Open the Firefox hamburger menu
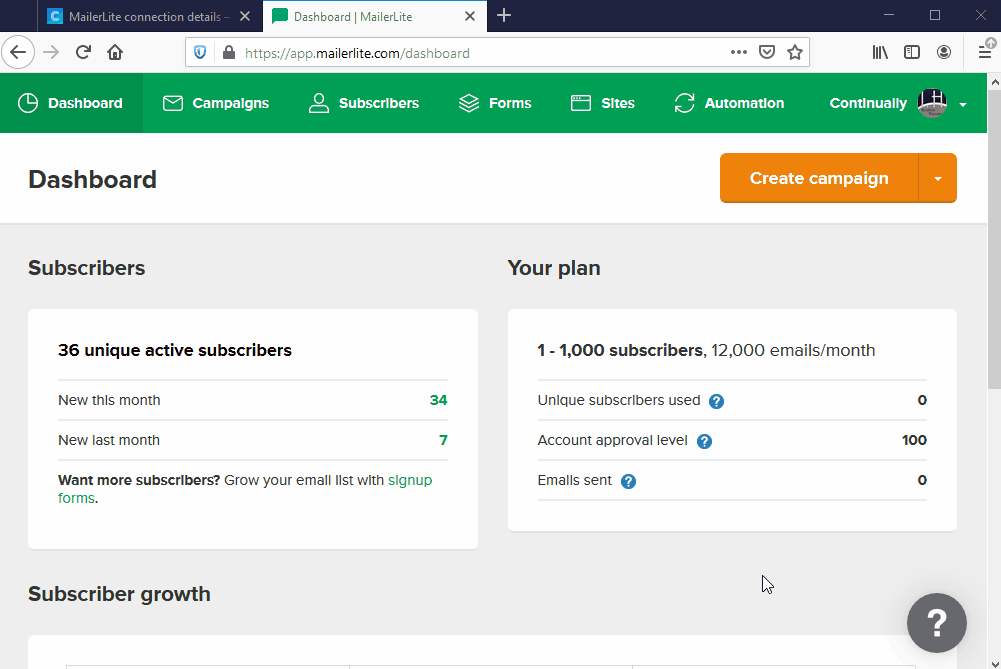The width and height of the screenshot is (1001, 669). [985, 52]
